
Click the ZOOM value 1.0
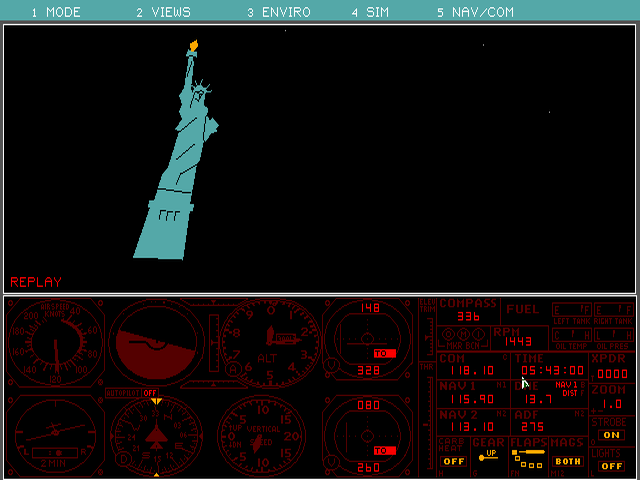point(612,404)
